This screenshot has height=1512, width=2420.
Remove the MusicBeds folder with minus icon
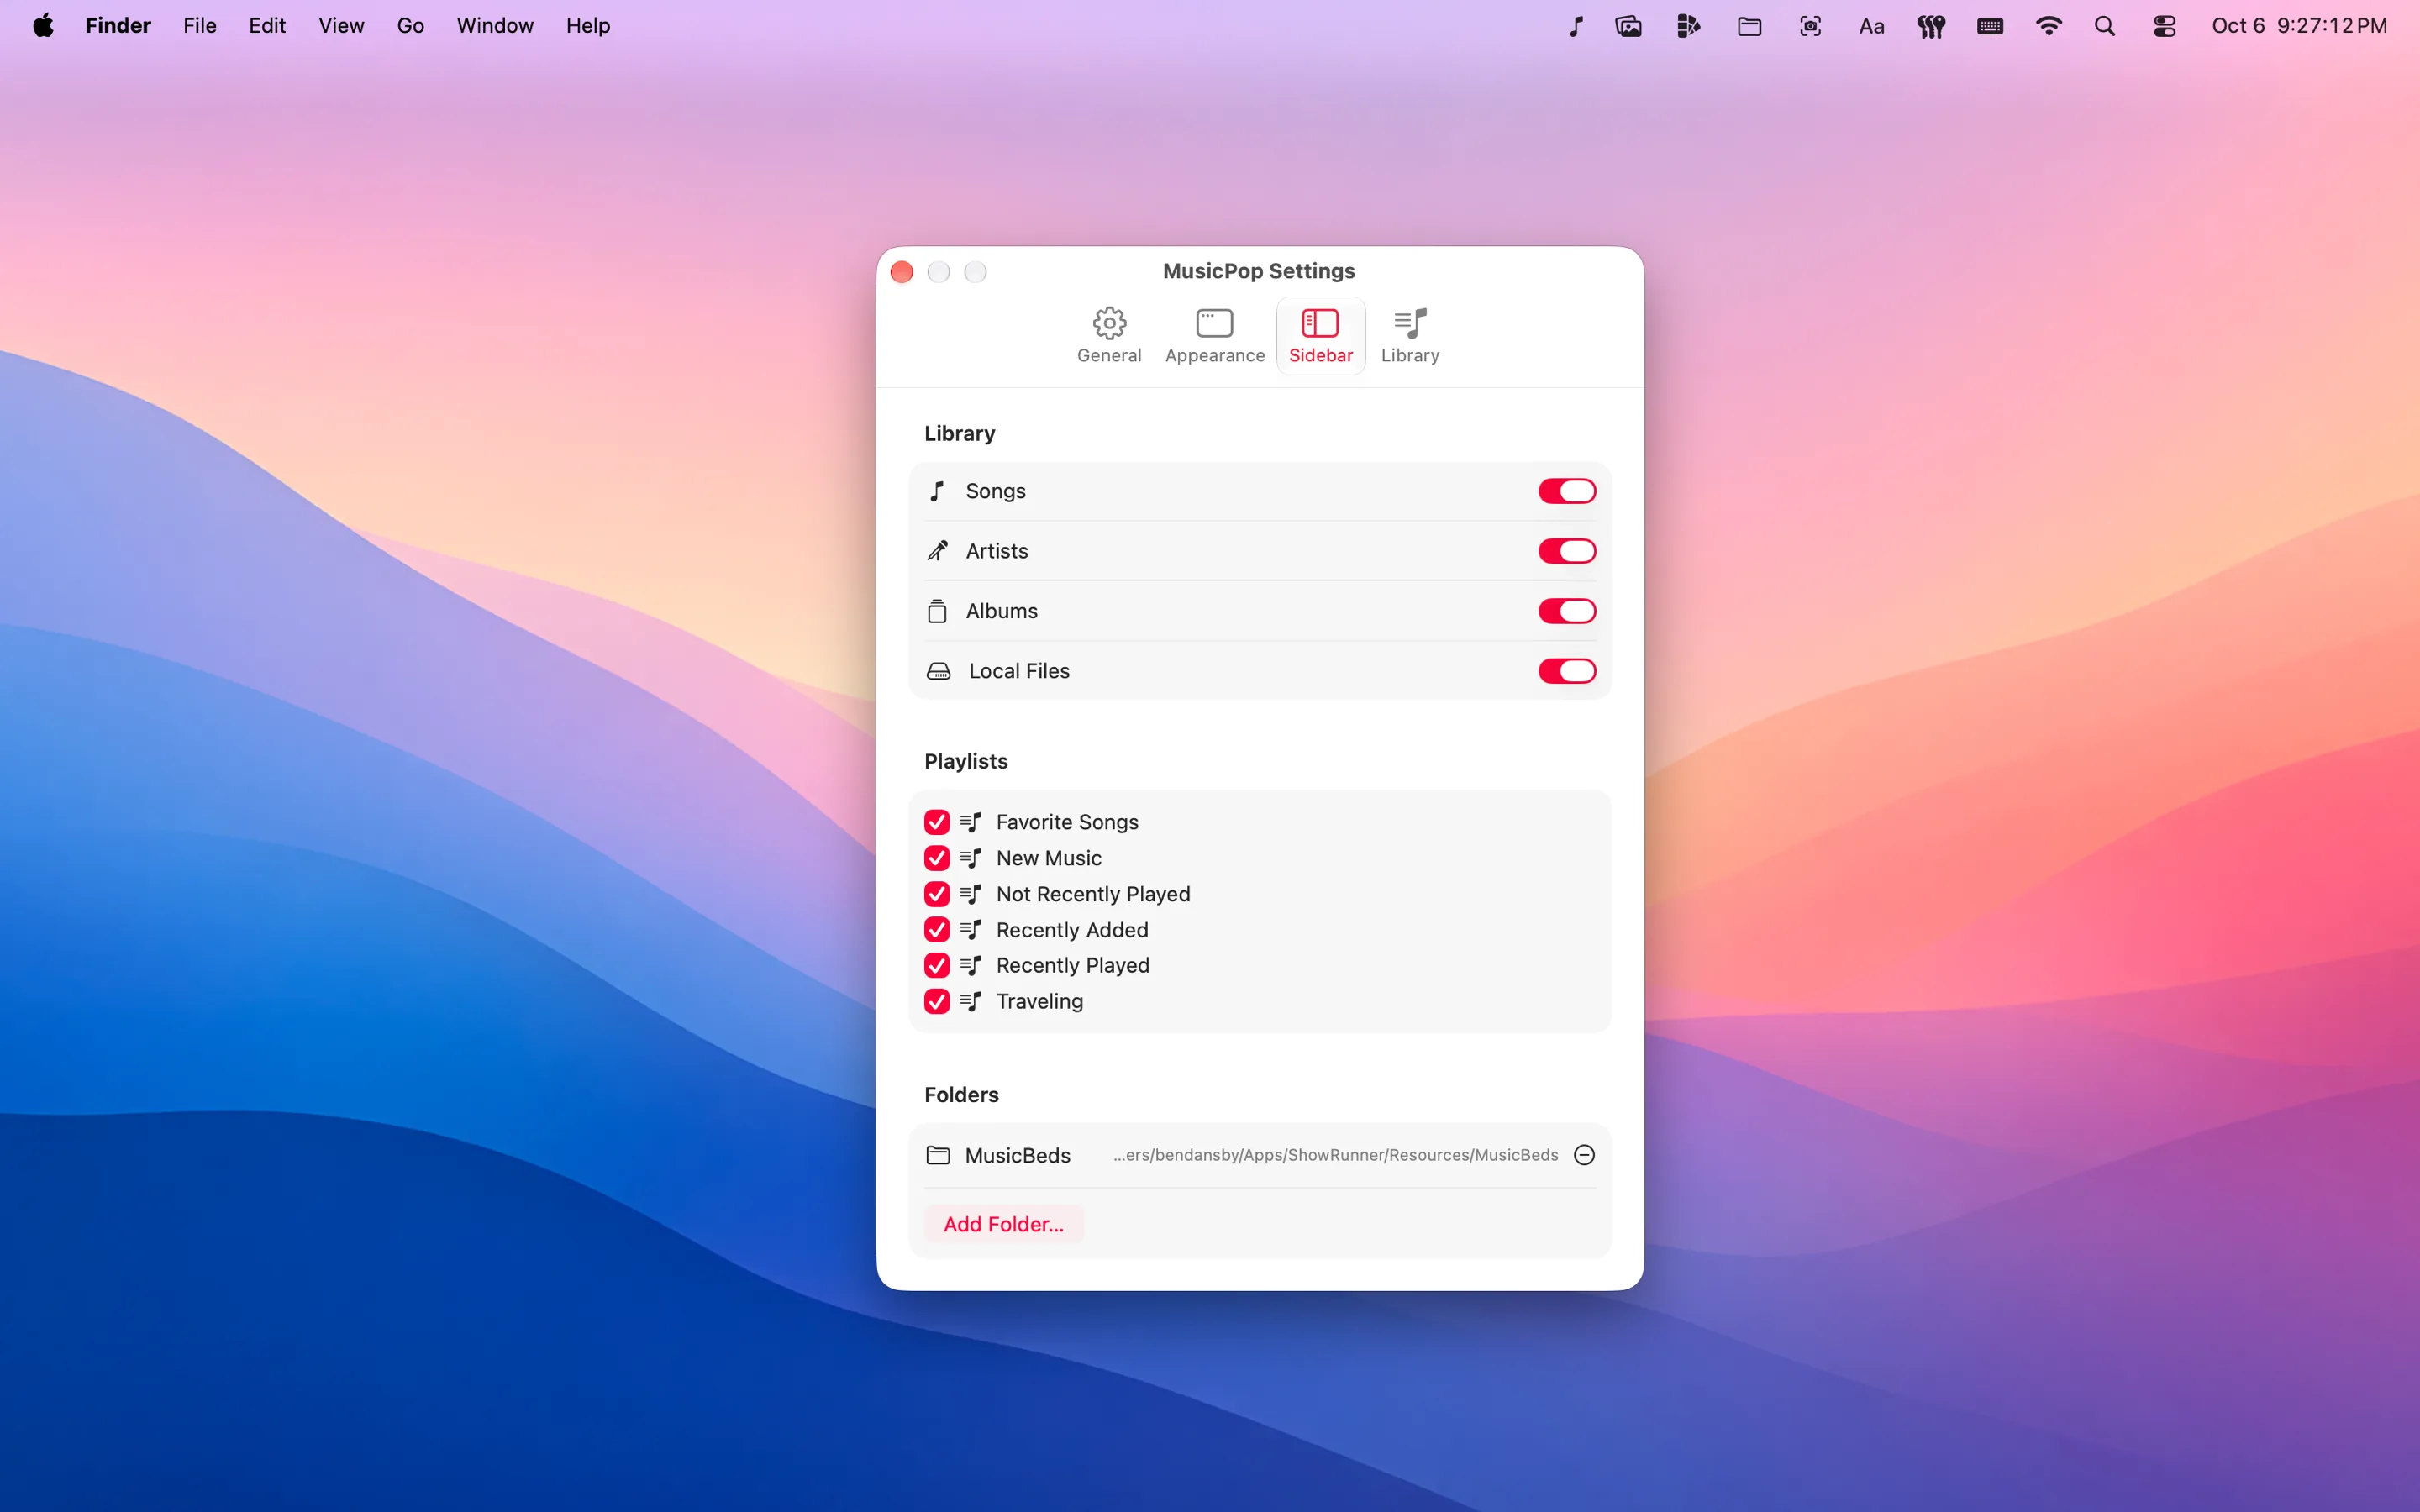pyautogui.click(x=1584, y=1155)
